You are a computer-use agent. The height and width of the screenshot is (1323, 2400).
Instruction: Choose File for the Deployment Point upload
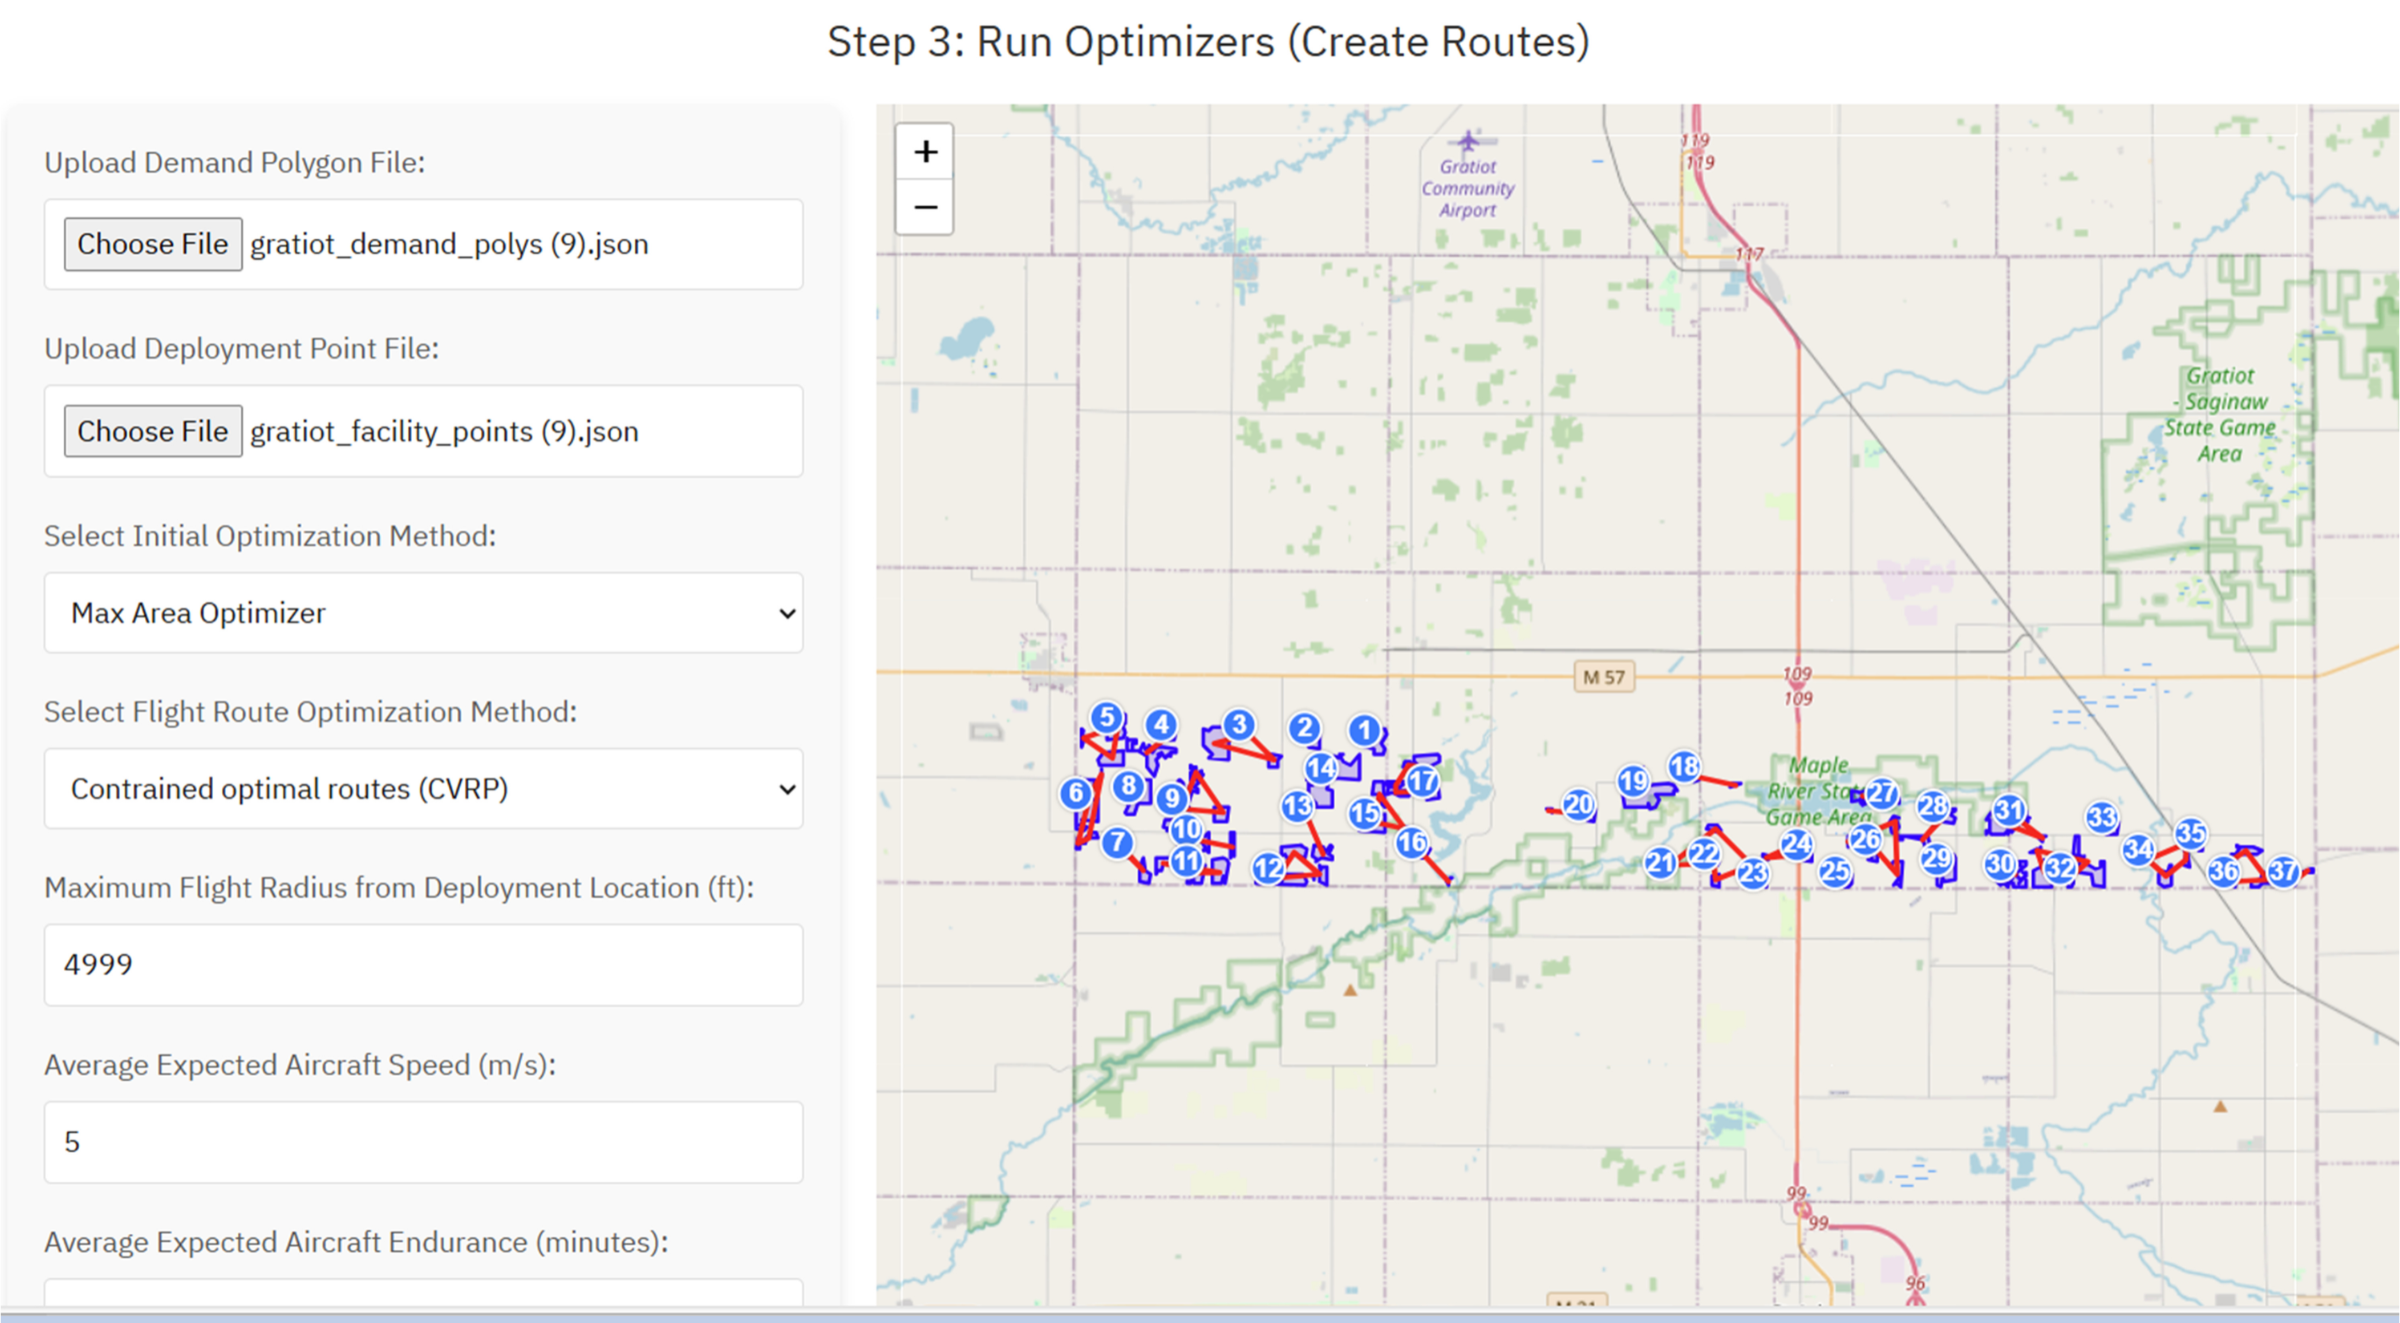pos(152,431)
